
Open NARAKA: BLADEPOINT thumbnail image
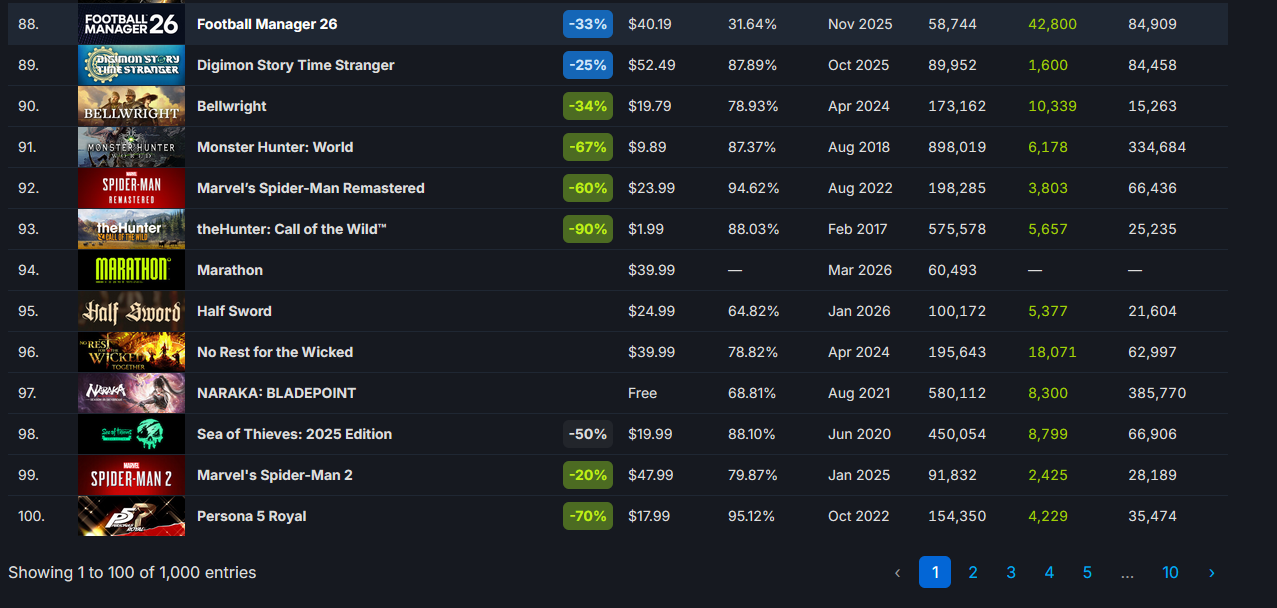(131, 393)
